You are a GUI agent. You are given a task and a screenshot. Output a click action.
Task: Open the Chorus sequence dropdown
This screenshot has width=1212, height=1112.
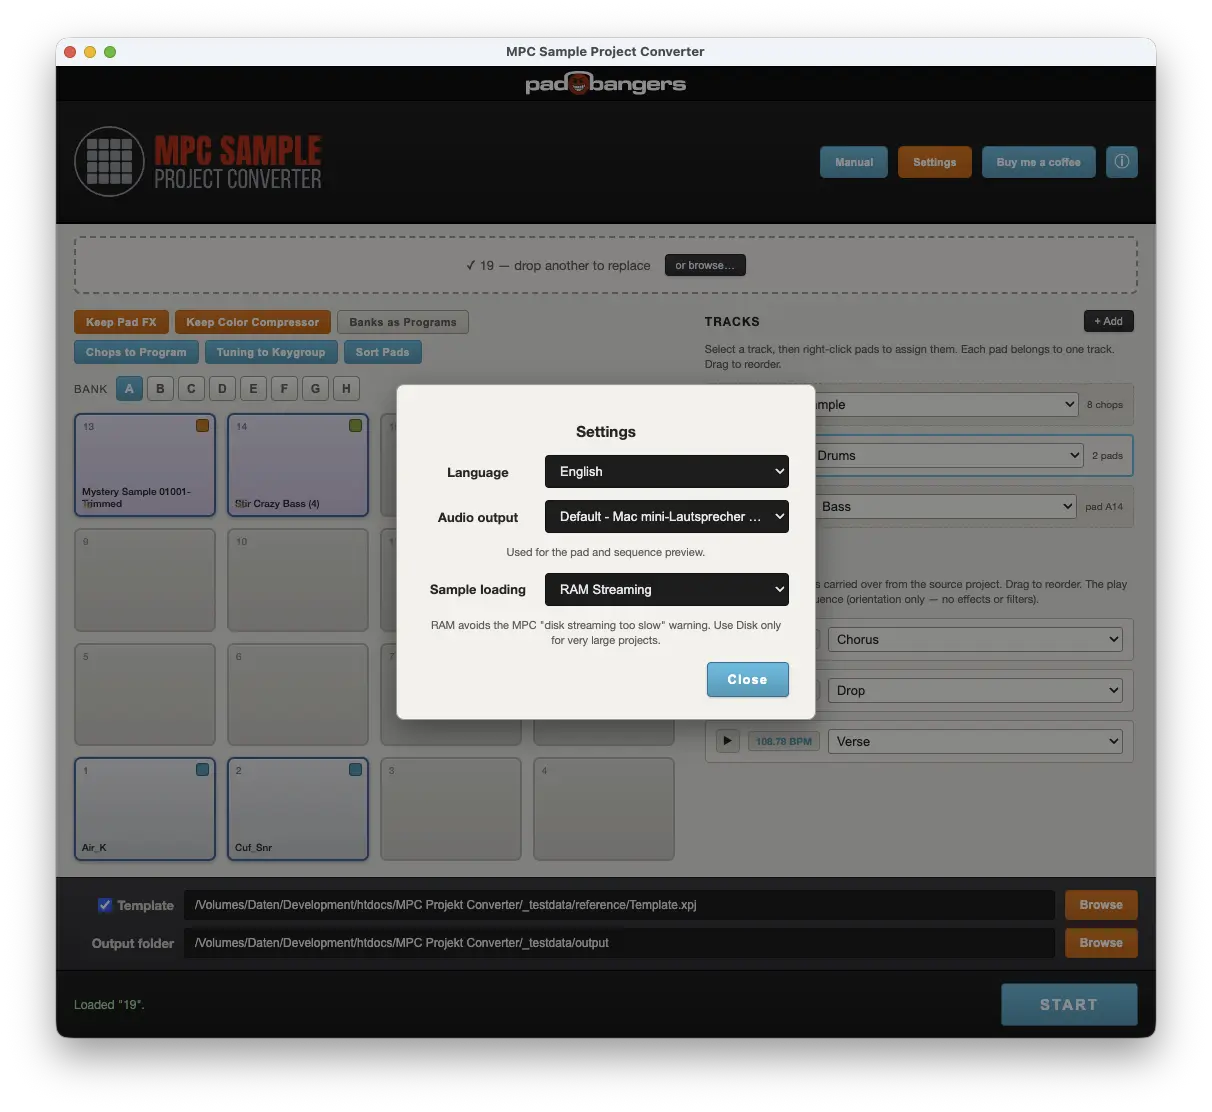pyautogui.click(x=975, y=639)
